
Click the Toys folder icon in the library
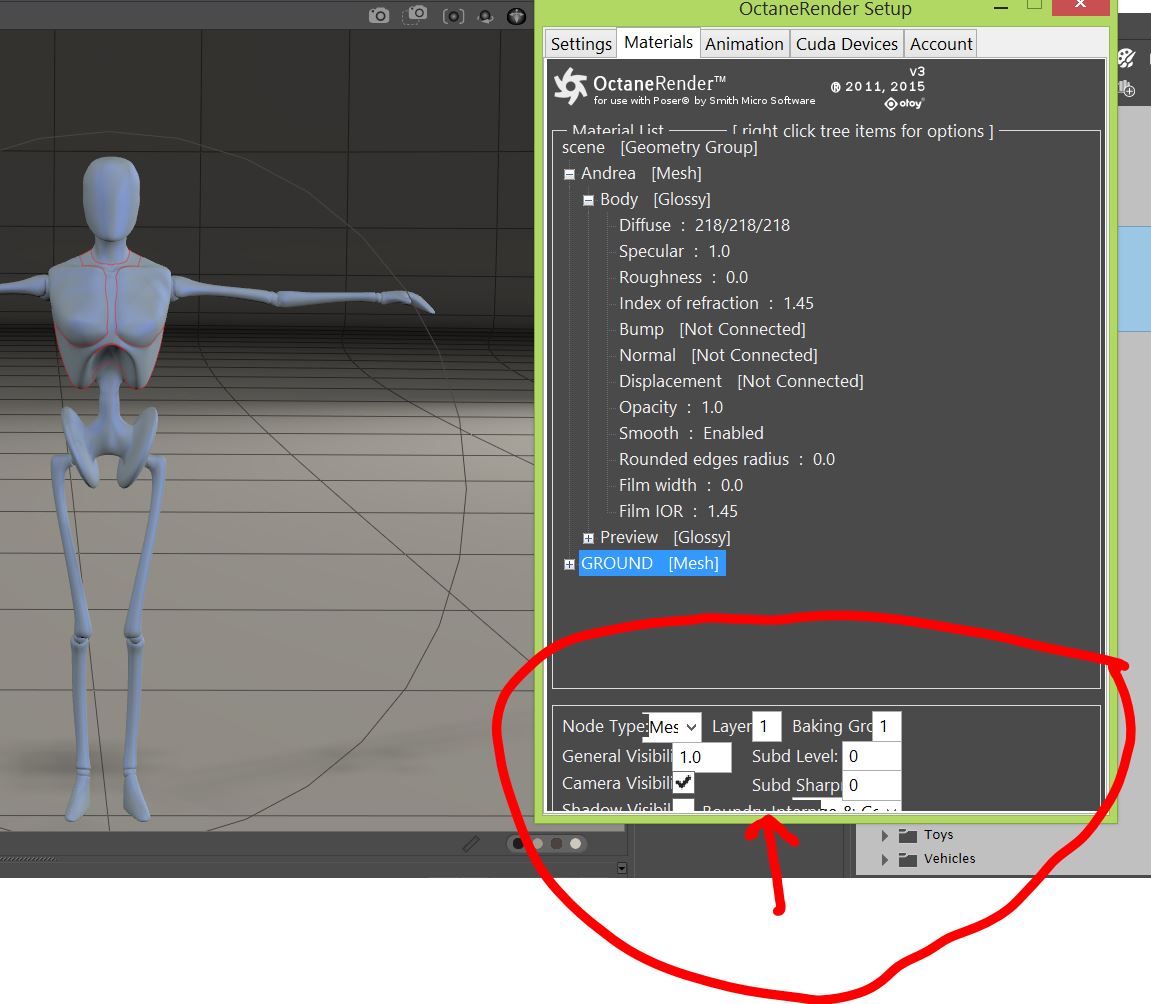click(x=908, y=835)
